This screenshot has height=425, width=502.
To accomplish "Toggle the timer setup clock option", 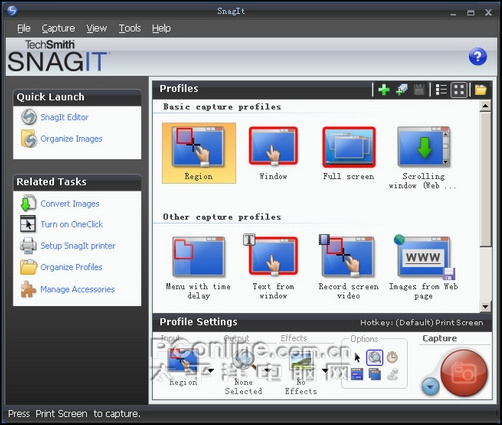I will [x=392, y=357].
